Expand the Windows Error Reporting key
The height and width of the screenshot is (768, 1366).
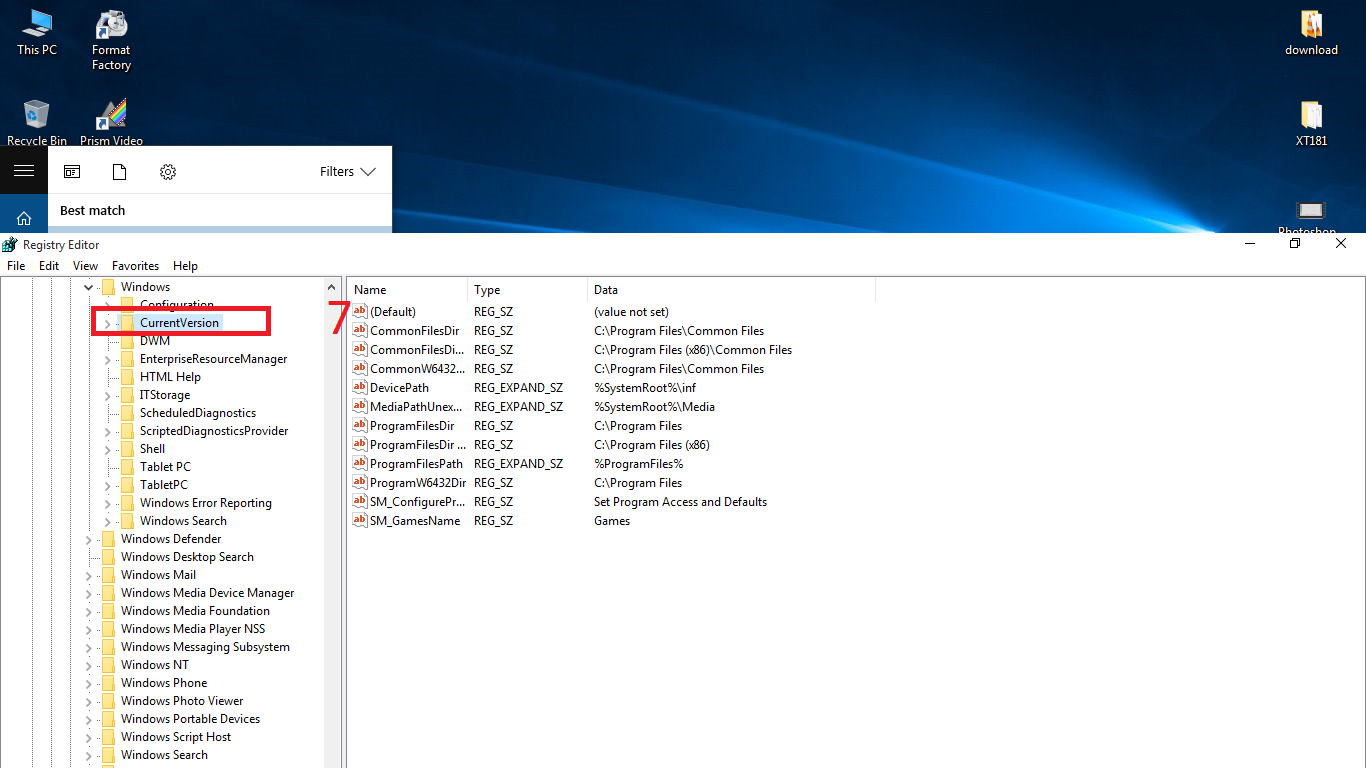(108, 504)
